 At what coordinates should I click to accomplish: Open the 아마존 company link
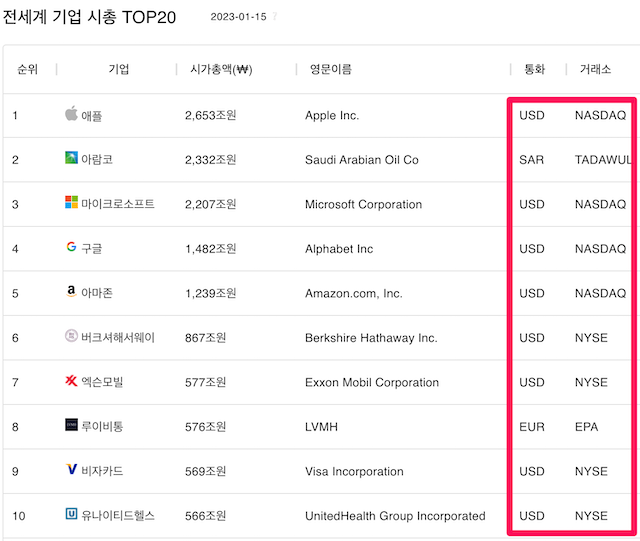tap(97, 293)
